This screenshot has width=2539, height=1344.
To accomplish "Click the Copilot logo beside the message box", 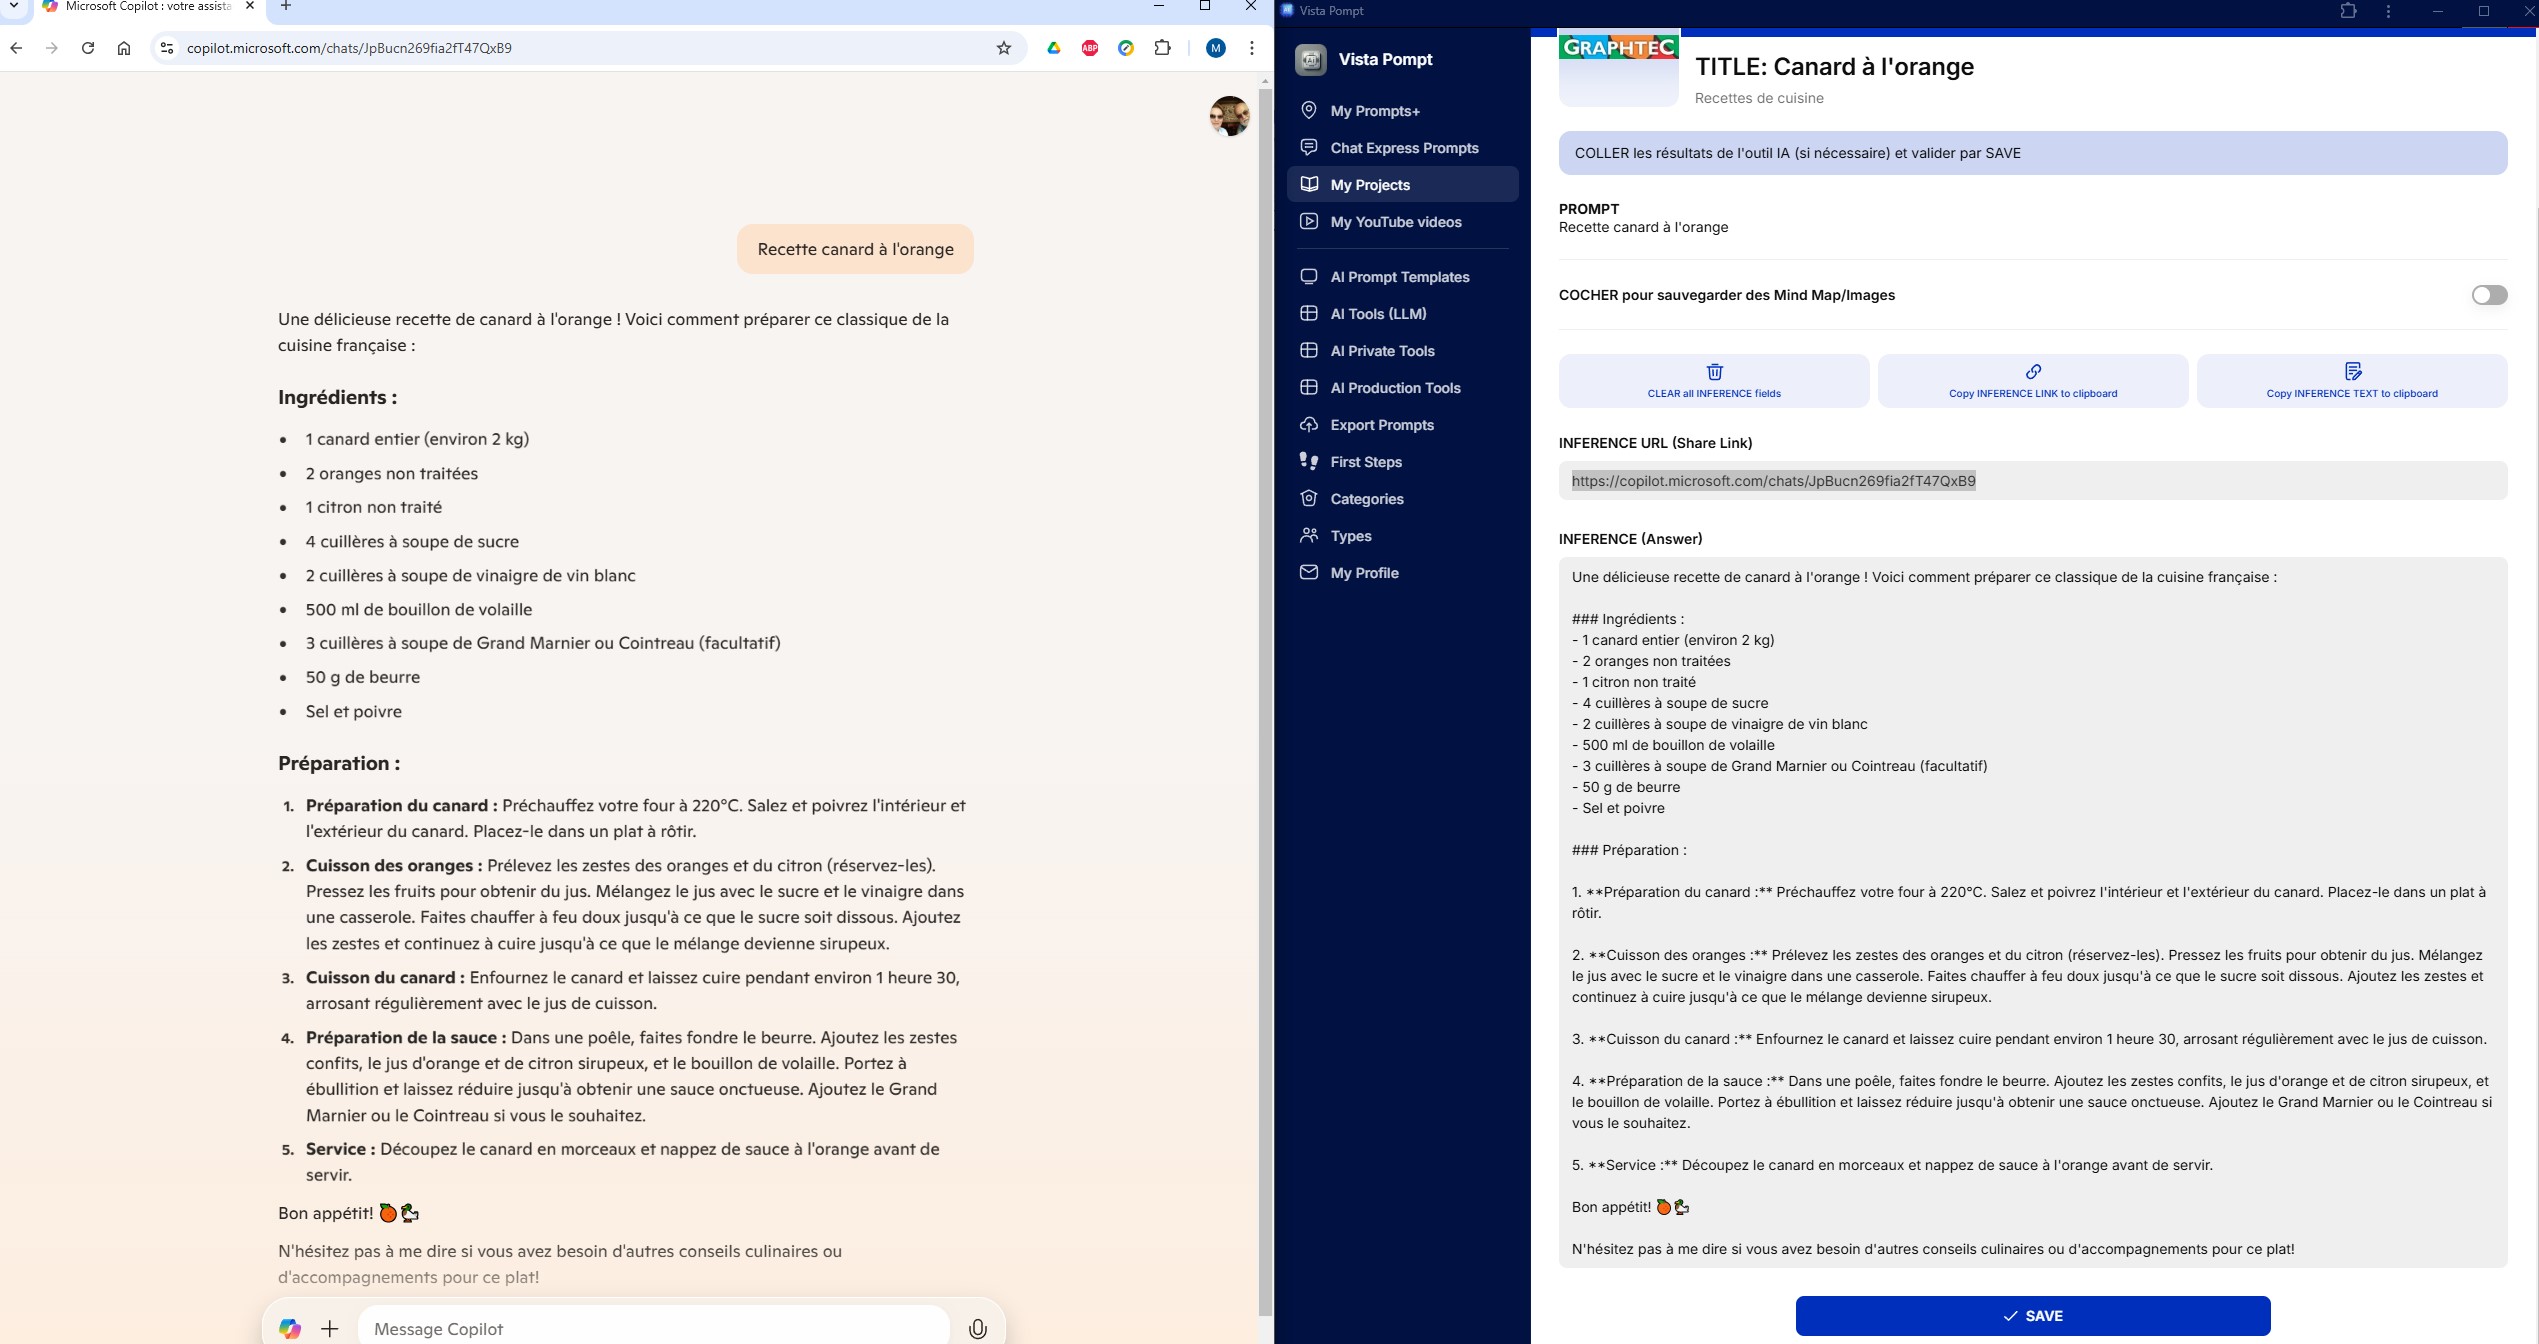I will [x=290, y=1328].
